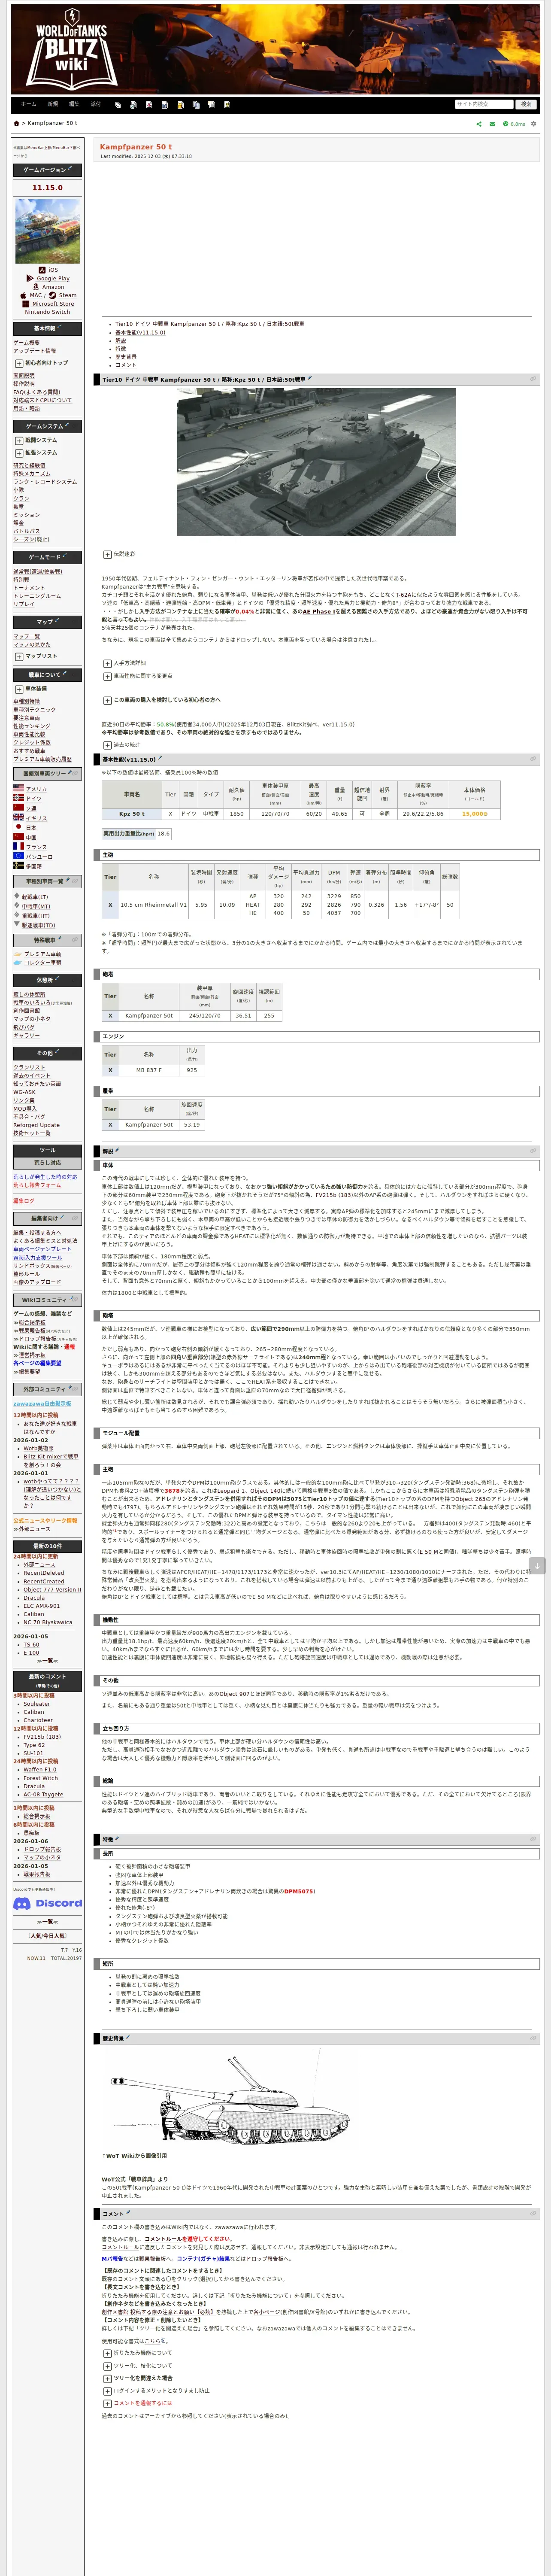Open zawazawa自由掲示板 link

point(42,1404)
